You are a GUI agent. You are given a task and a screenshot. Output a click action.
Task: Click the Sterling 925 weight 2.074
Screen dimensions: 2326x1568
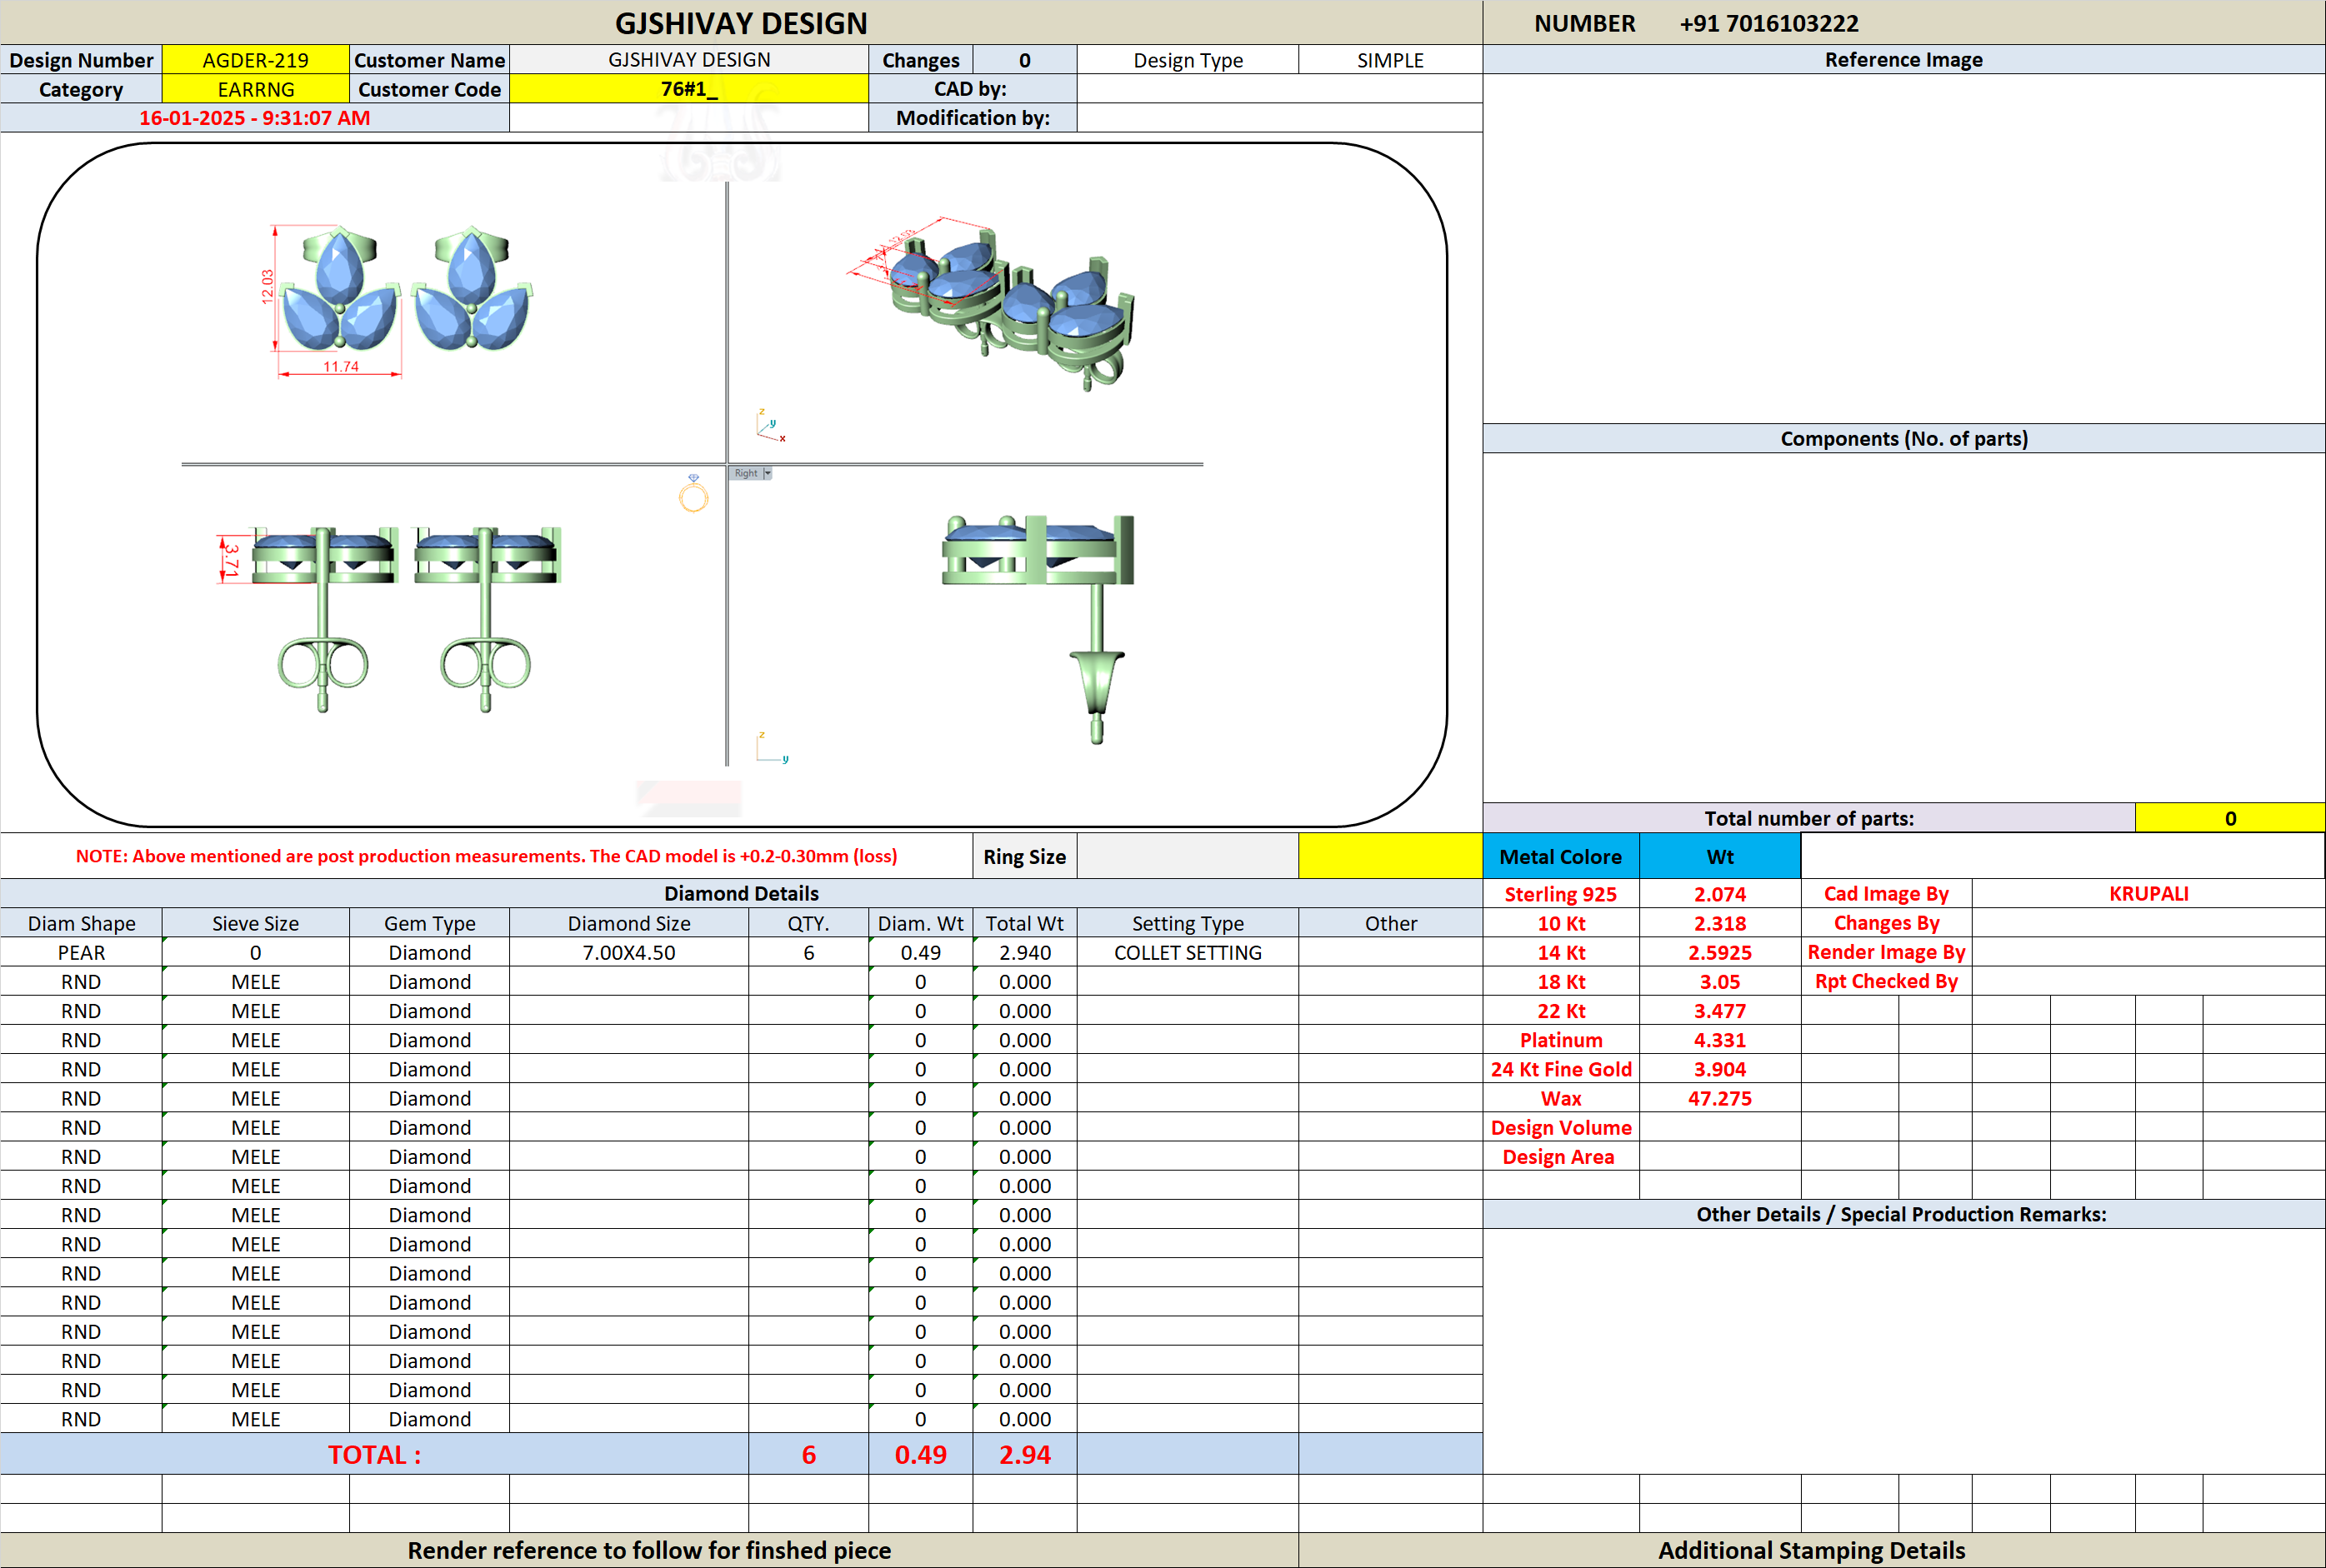1720,894
